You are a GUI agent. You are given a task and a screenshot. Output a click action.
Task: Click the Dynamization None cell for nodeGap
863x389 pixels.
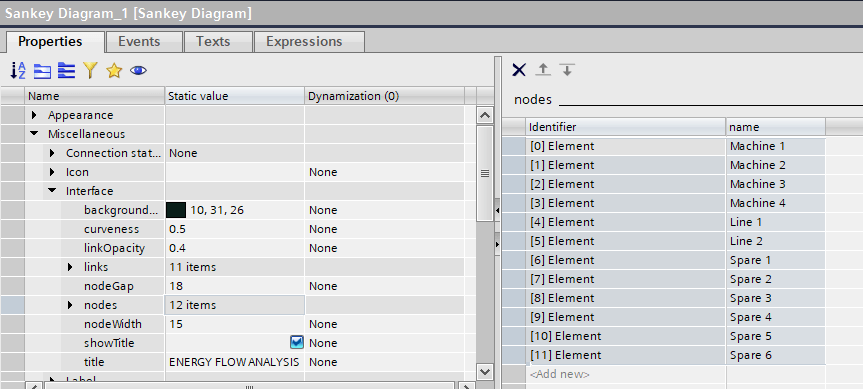click(x=384, y=286)
